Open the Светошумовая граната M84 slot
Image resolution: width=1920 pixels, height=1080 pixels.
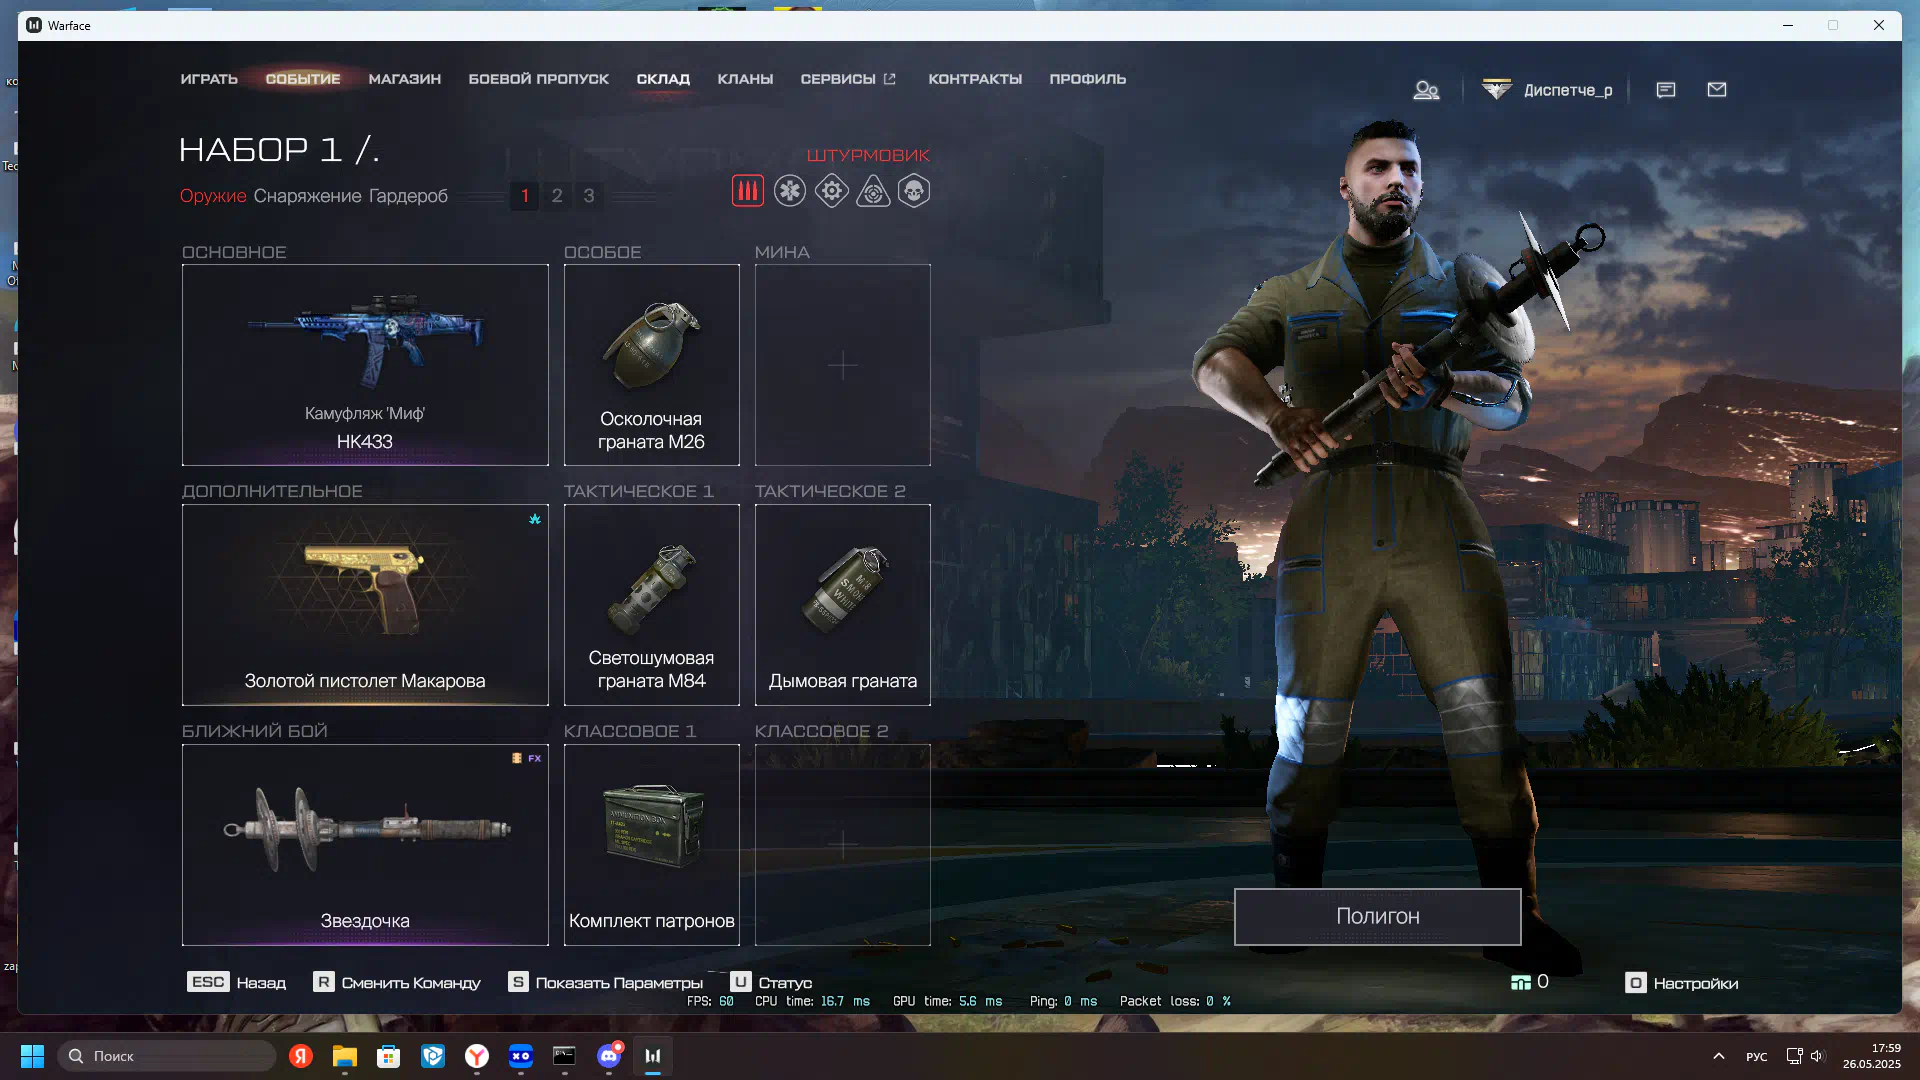coord(652,605)
